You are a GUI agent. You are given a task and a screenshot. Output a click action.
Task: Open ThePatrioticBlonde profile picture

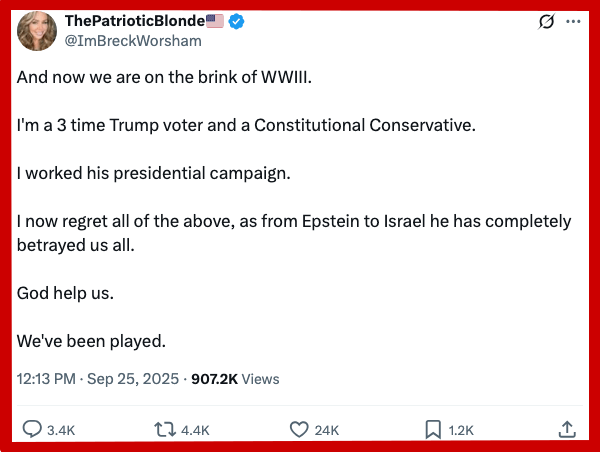[36, 30]
